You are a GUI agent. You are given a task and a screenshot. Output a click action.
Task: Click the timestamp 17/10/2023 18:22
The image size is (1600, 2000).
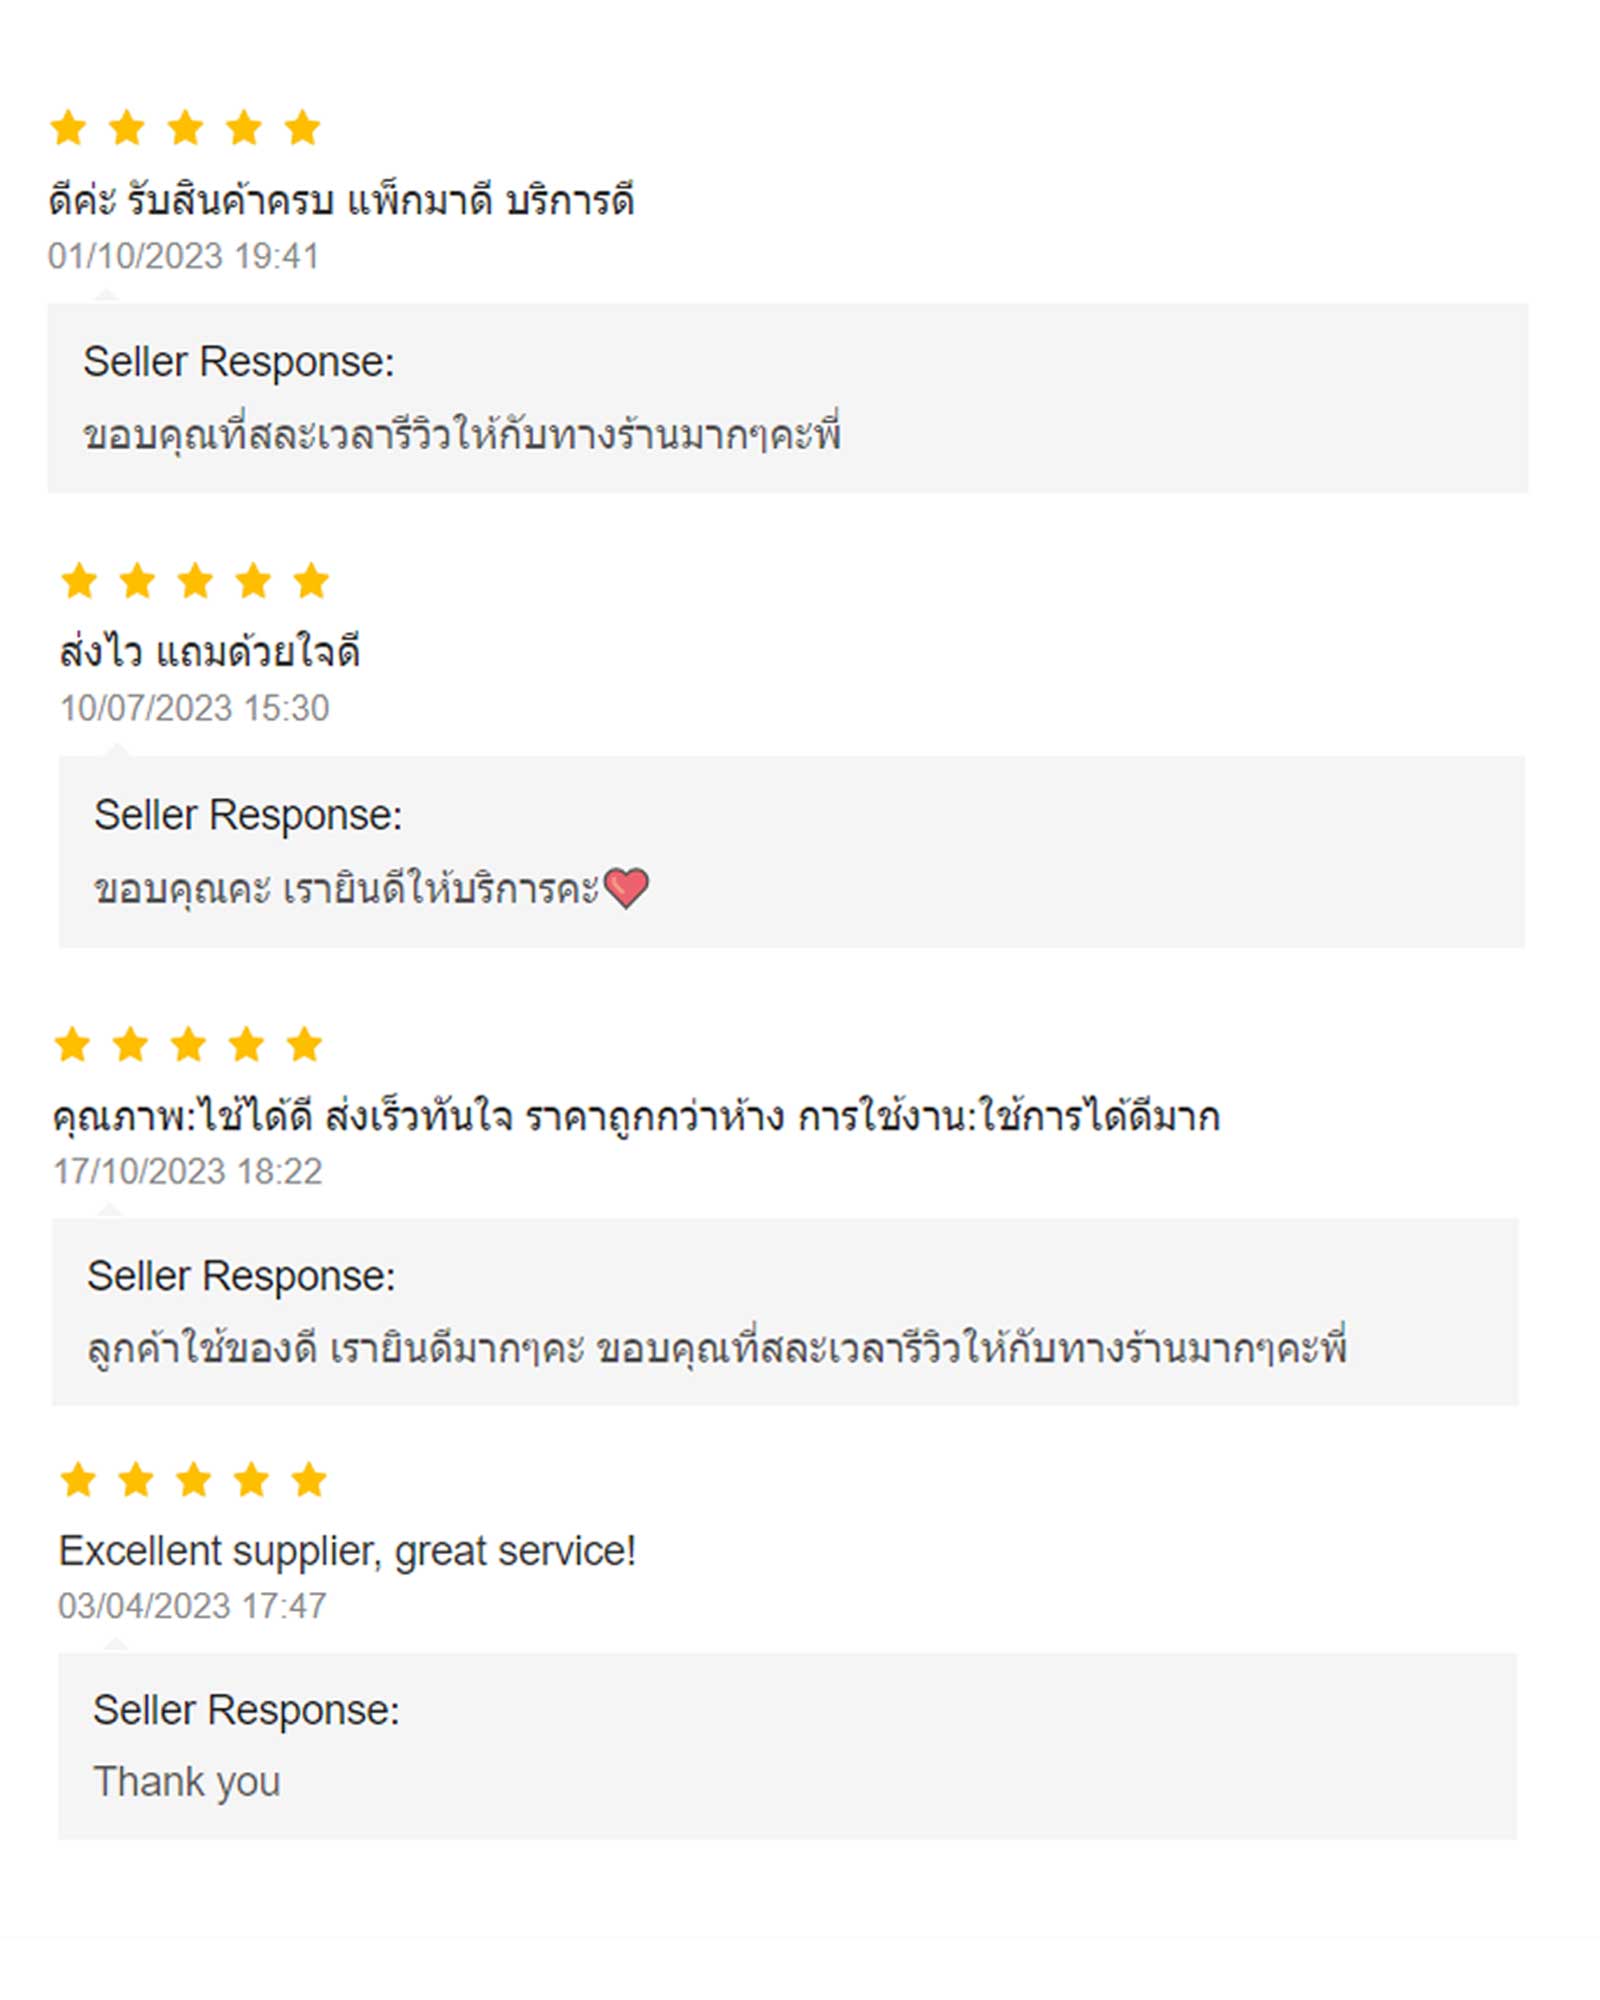point(188,1171)
